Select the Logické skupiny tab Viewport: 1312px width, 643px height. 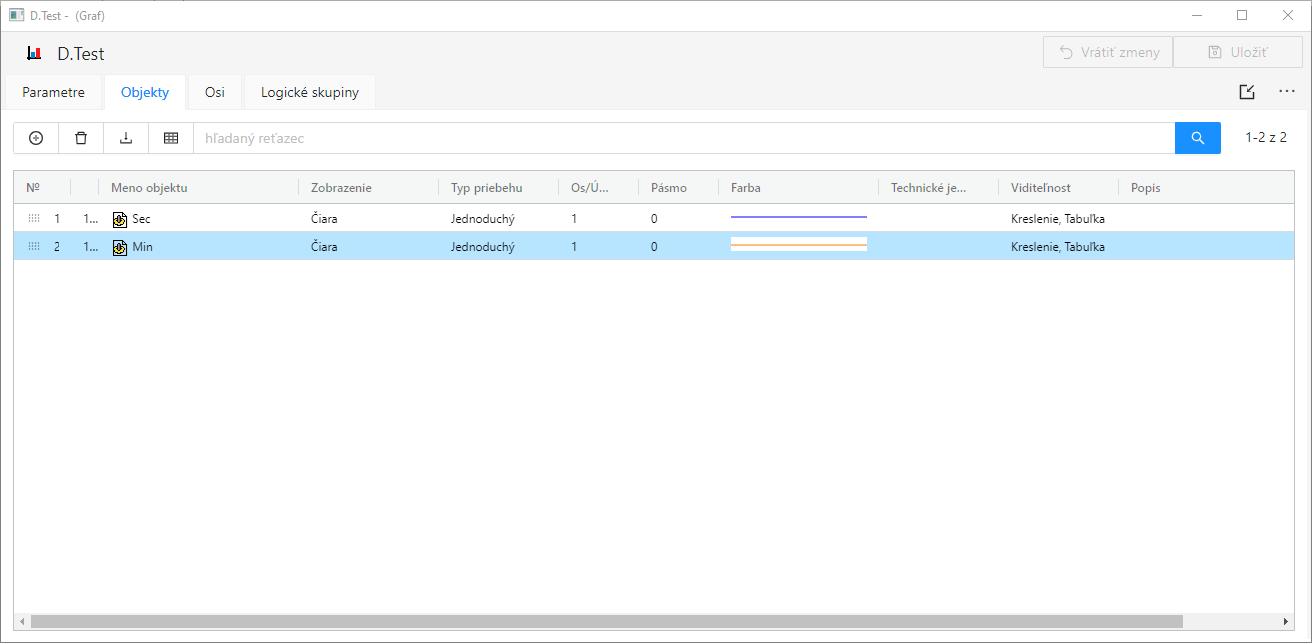pyautogui.click(x=309, y=93)
